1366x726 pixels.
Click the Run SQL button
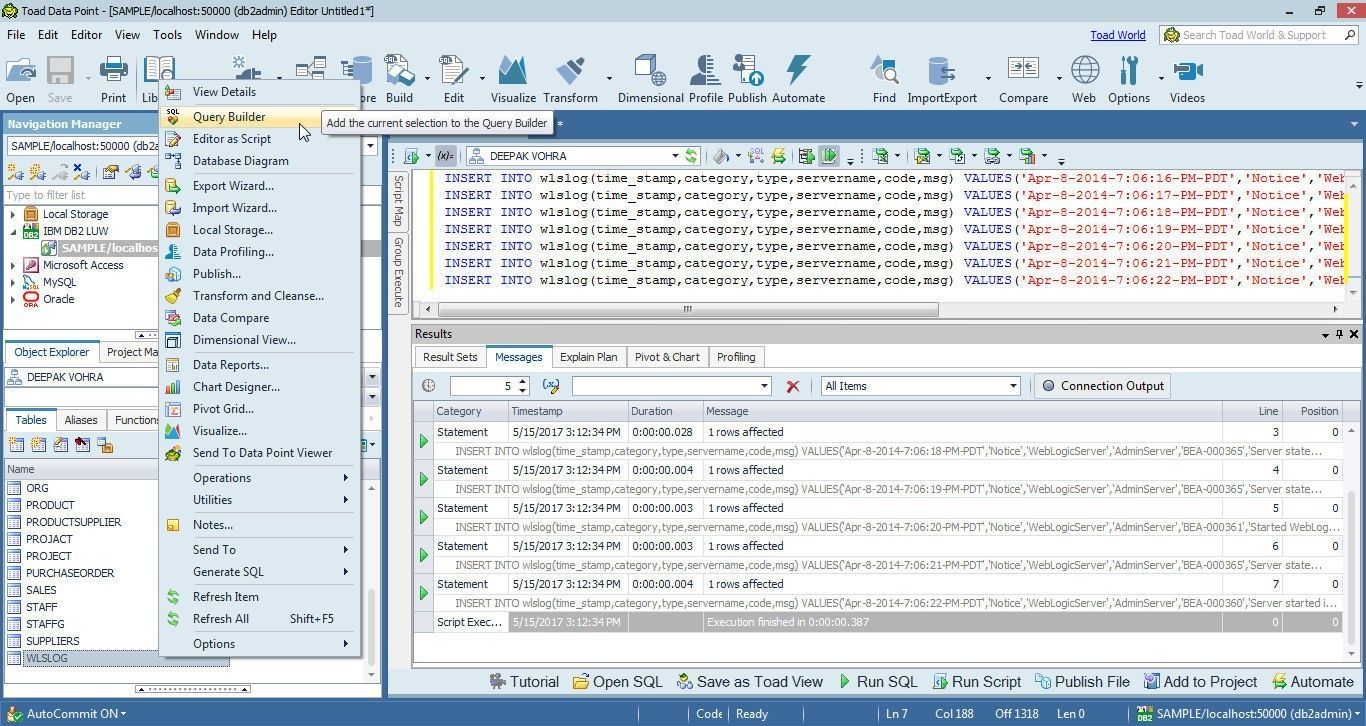pyautogui.click(x=877, y=682)
